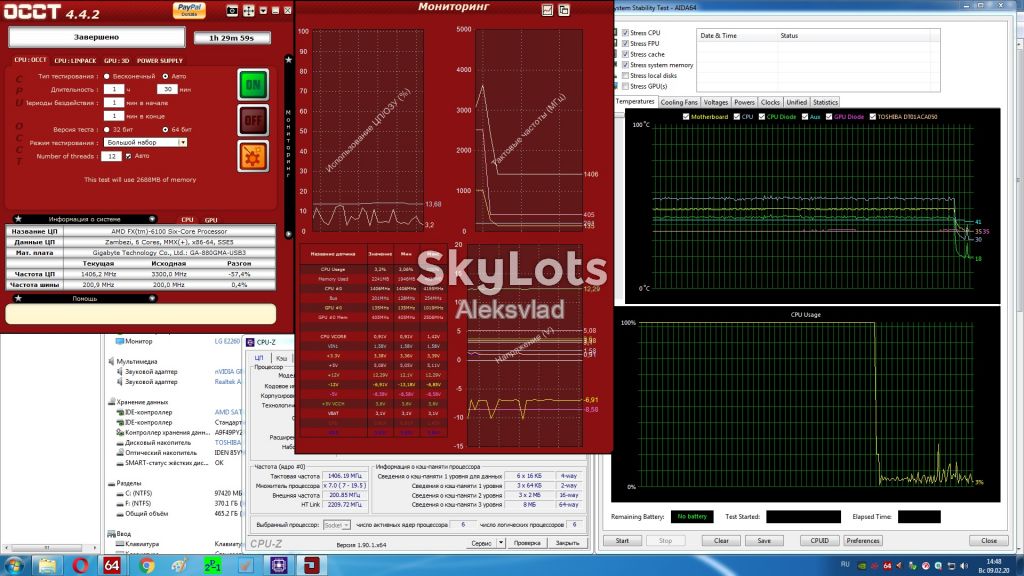Expand the Помощь section in OCCT

pyautogui.click(x=152, y=298)
